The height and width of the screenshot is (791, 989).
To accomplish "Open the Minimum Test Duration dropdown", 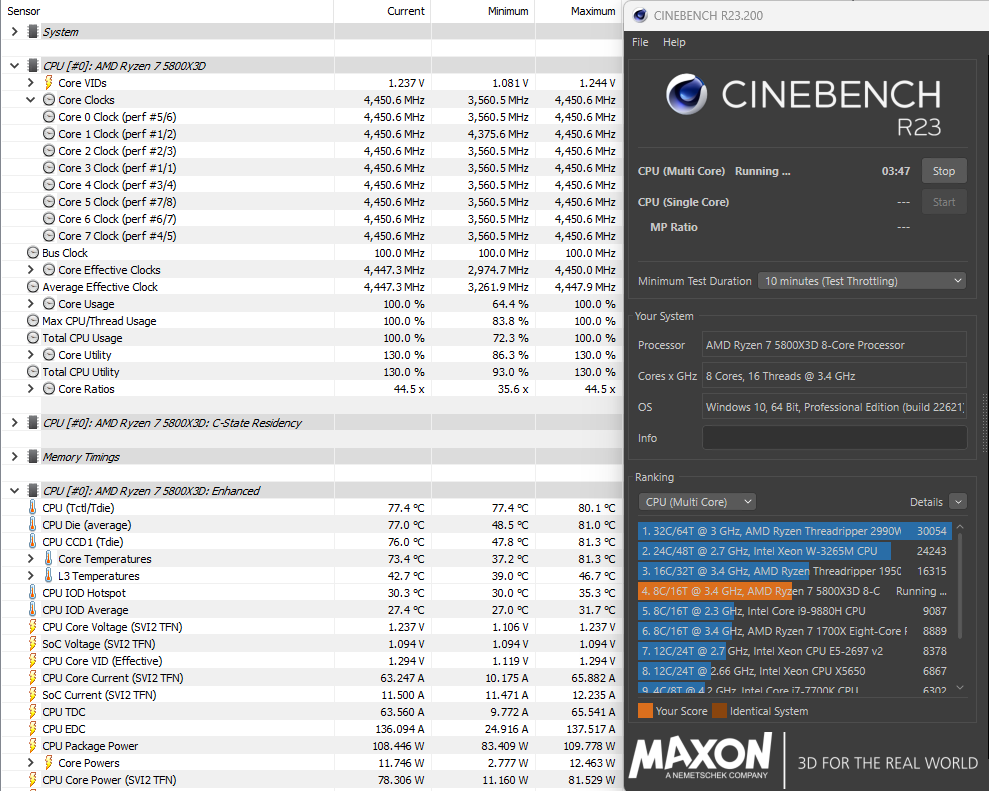I will [x=862, y=281].
